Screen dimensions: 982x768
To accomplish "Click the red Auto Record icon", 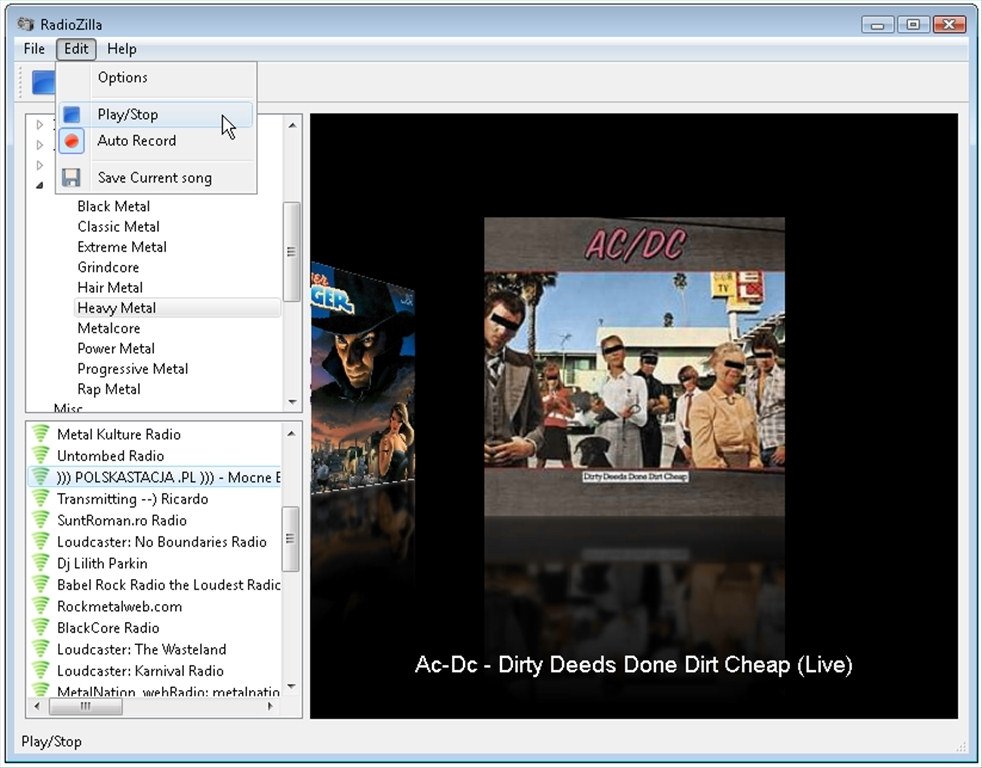I will click(x=71, y=141).
